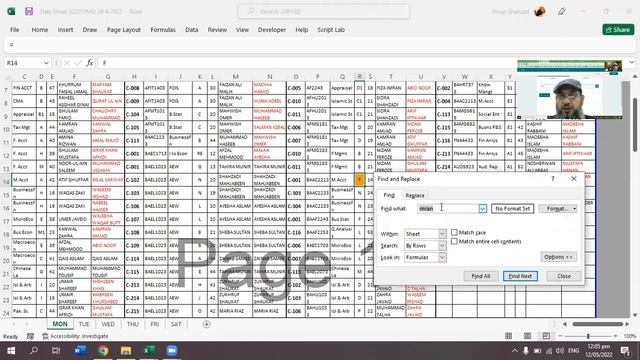Open the Windows Start menu
Viewport: 640px width, 360px height.
(11, 351)
